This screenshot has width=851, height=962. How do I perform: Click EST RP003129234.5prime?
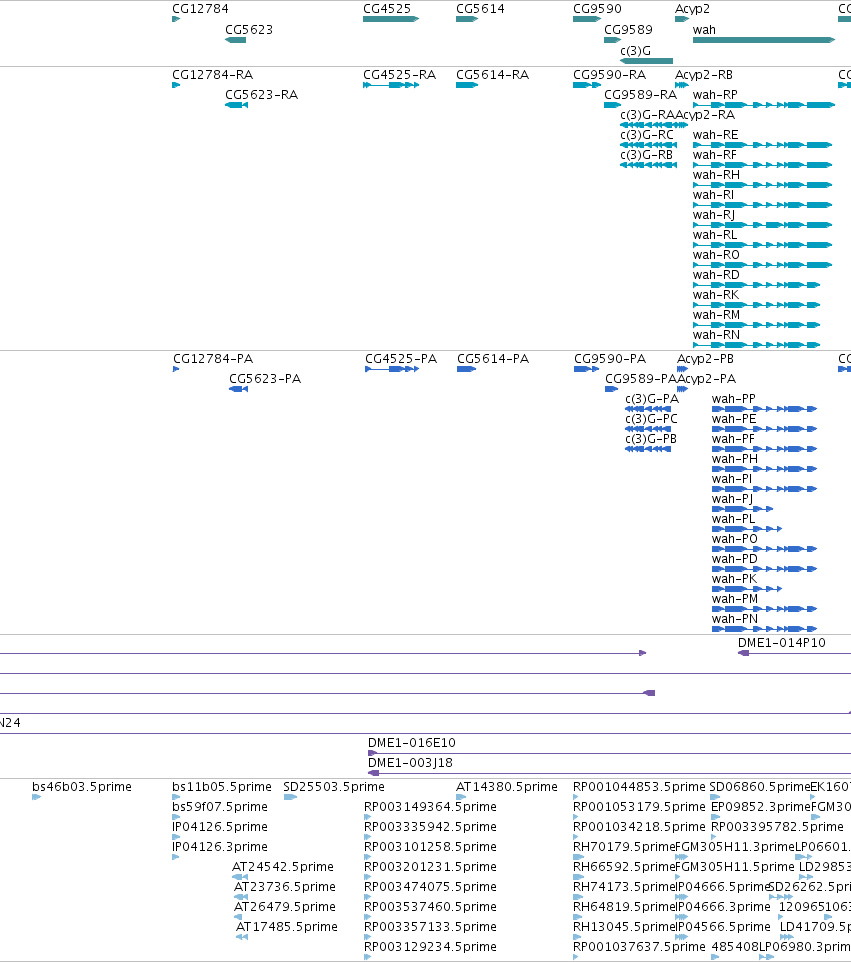point(430,947)
